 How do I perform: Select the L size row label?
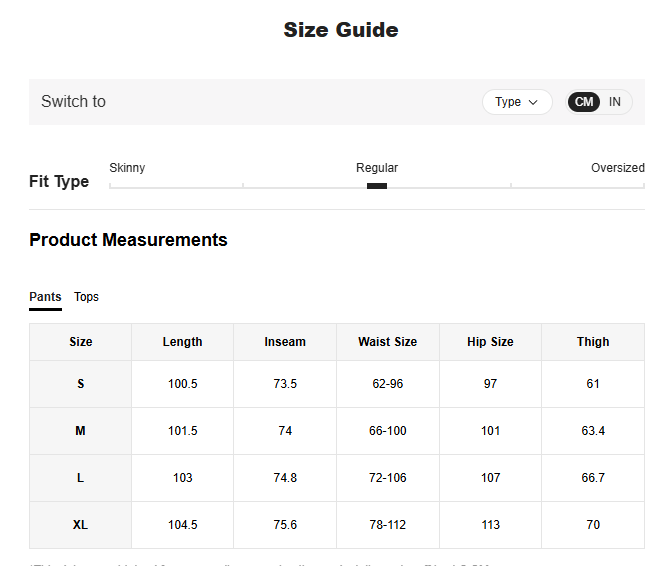[x=81, y=478]
